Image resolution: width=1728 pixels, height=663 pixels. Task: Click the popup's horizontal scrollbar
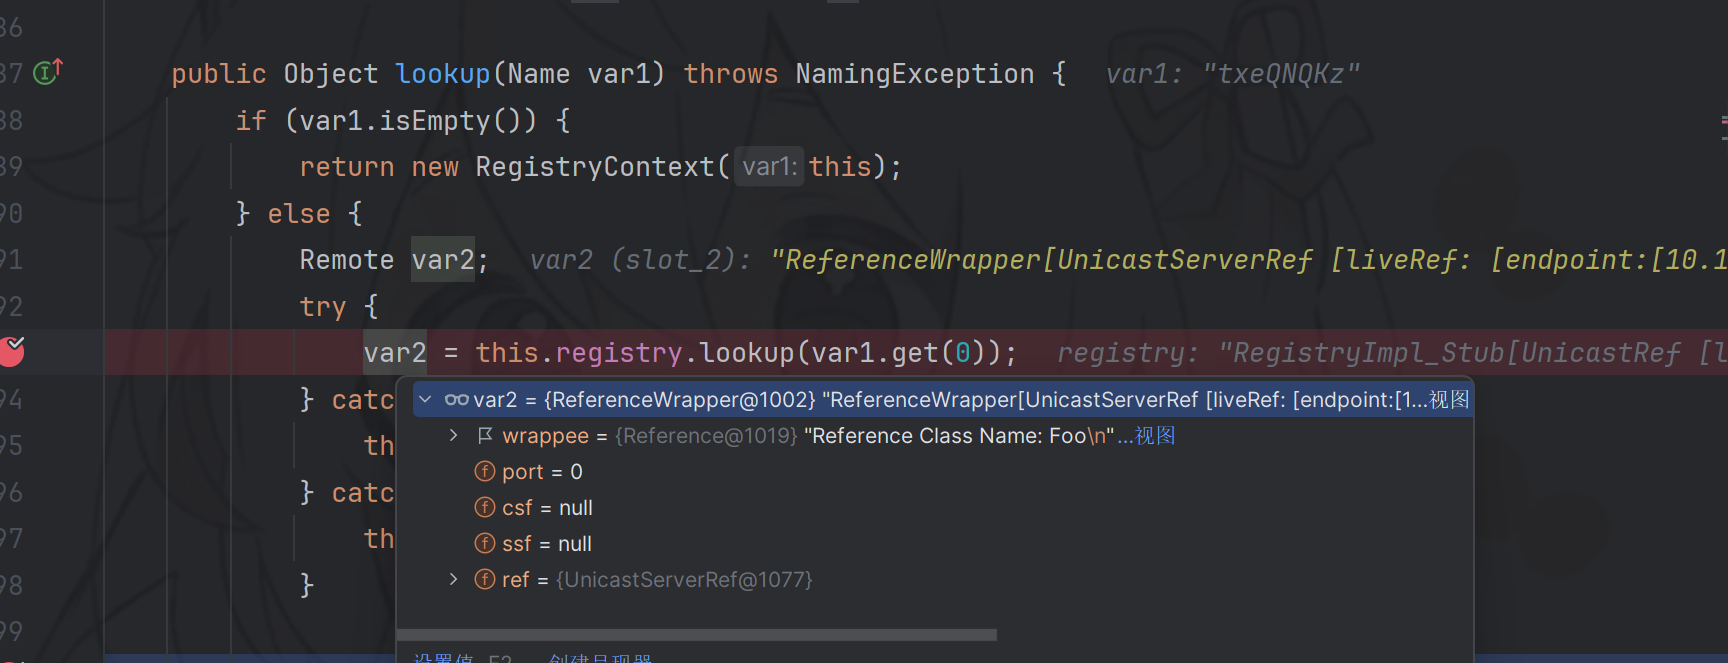(x=696, y=635)
